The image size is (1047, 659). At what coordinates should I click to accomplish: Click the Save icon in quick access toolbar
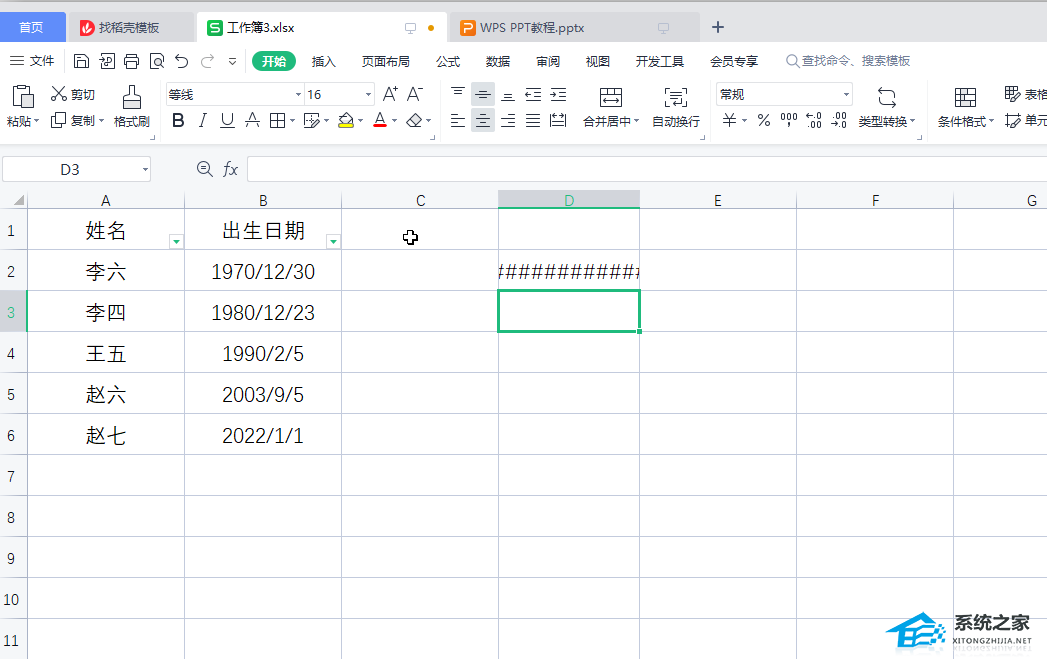coord(82,61)
